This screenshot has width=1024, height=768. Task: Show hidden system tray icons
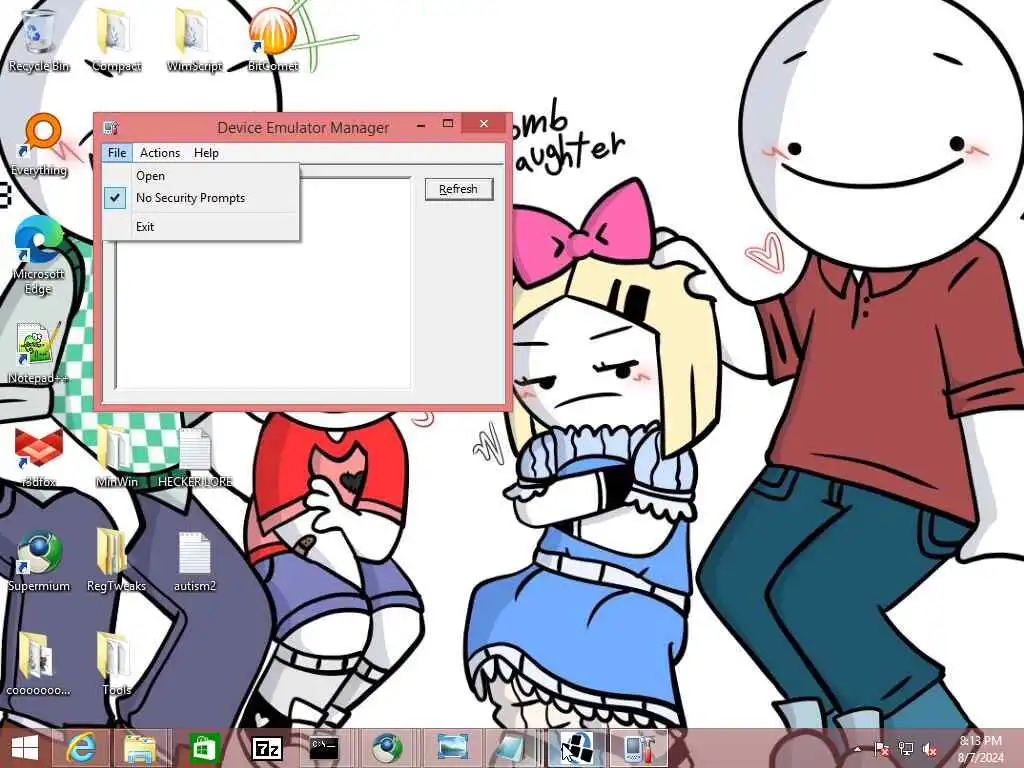point(857,749)
